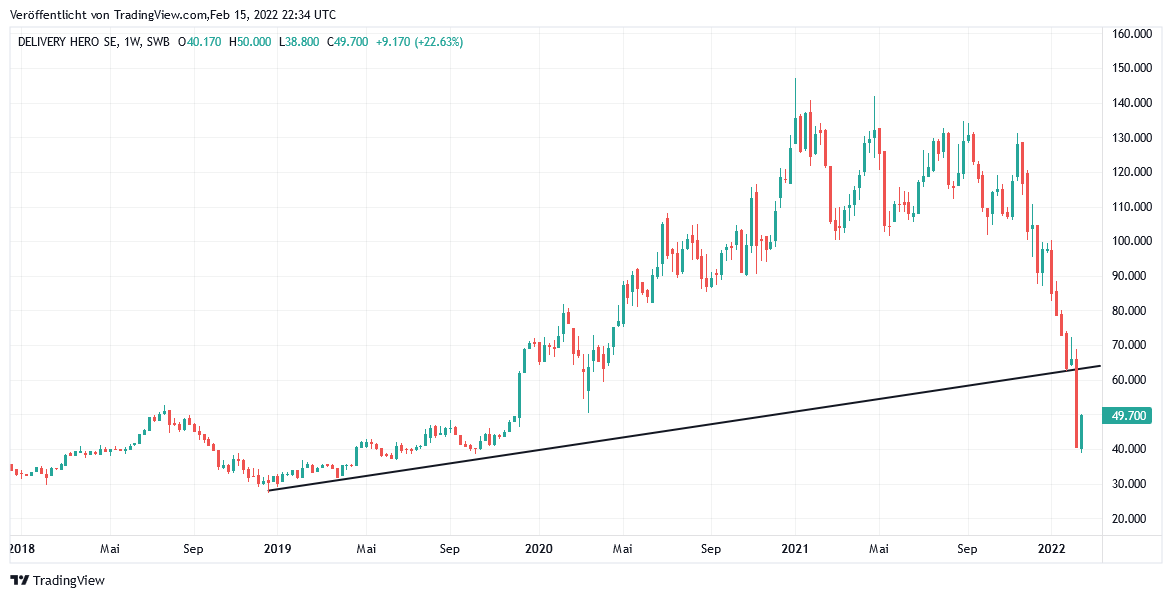Click the Sep label between 2021 and 2022
Screen dimensions: 1172x598
pos(967,549)
